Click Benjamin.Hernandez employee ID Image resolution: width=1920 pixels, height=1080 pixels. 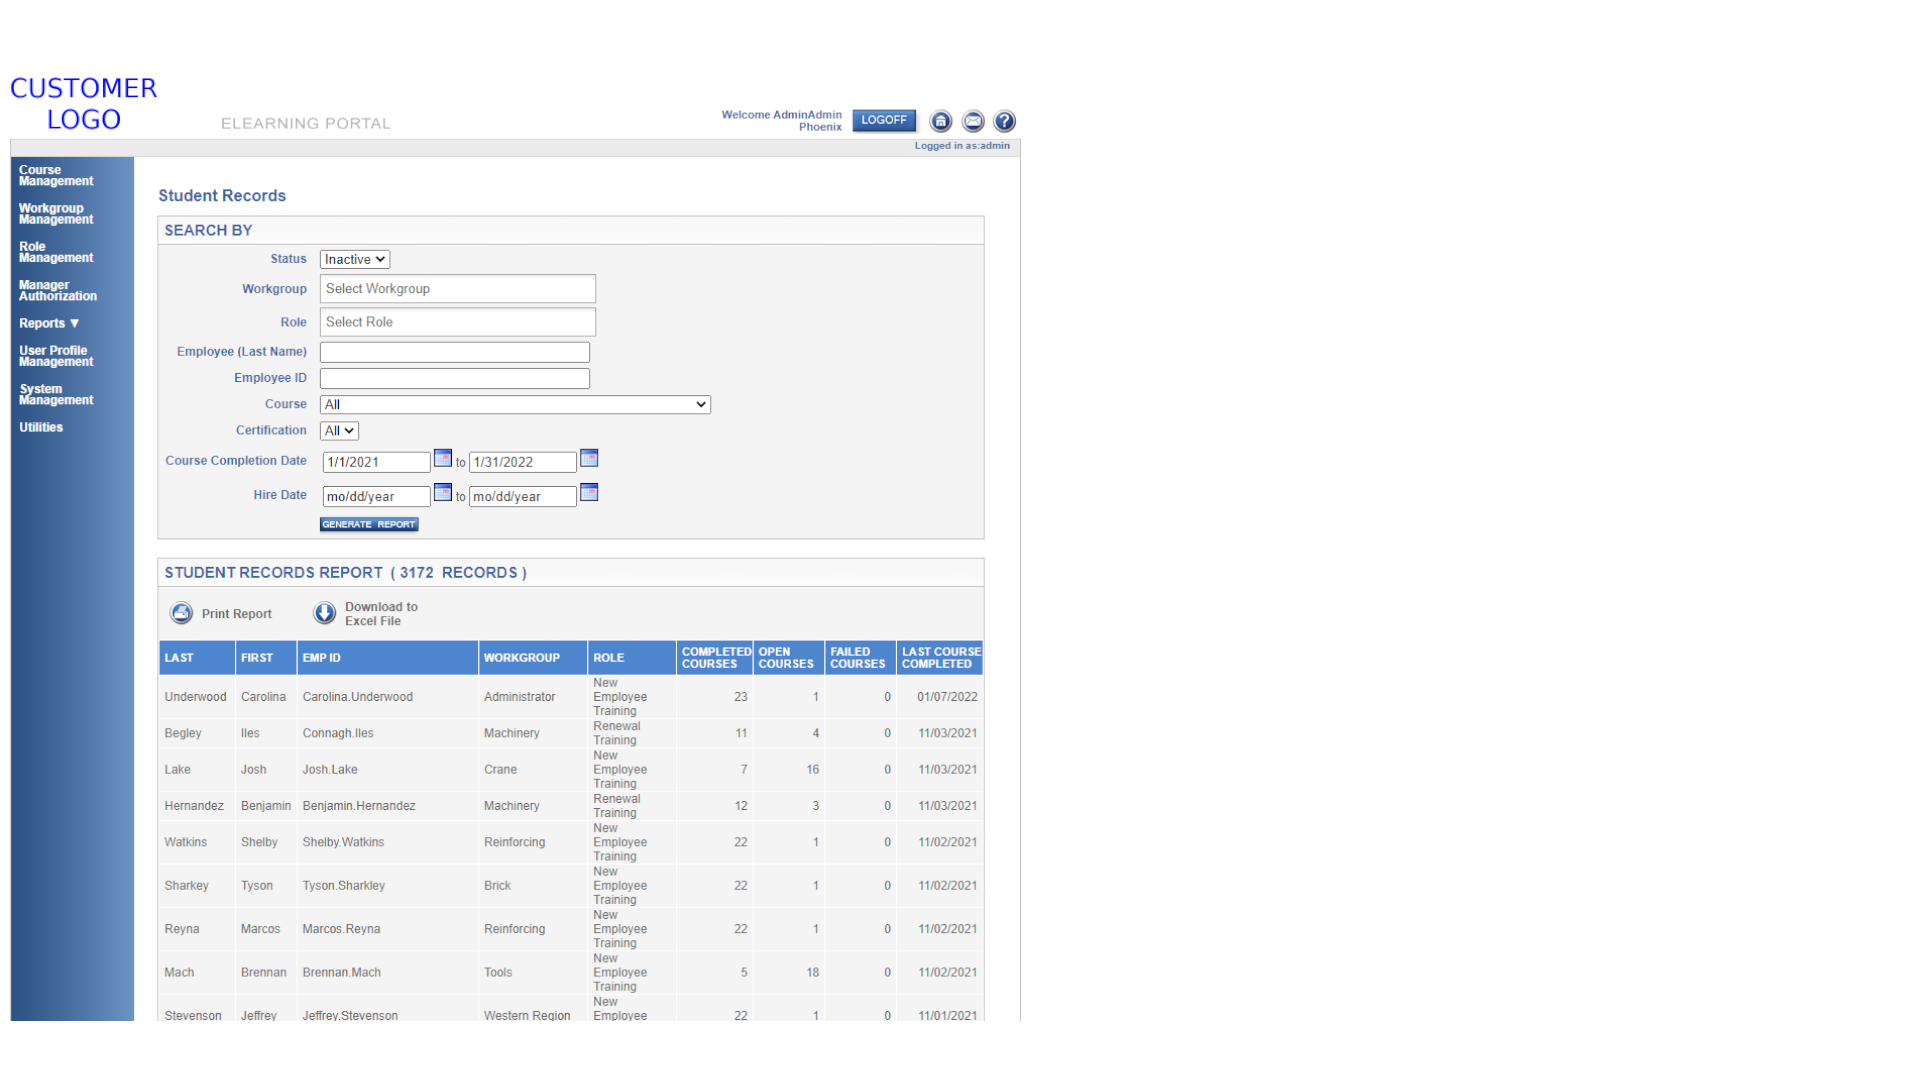click(359, 806)
